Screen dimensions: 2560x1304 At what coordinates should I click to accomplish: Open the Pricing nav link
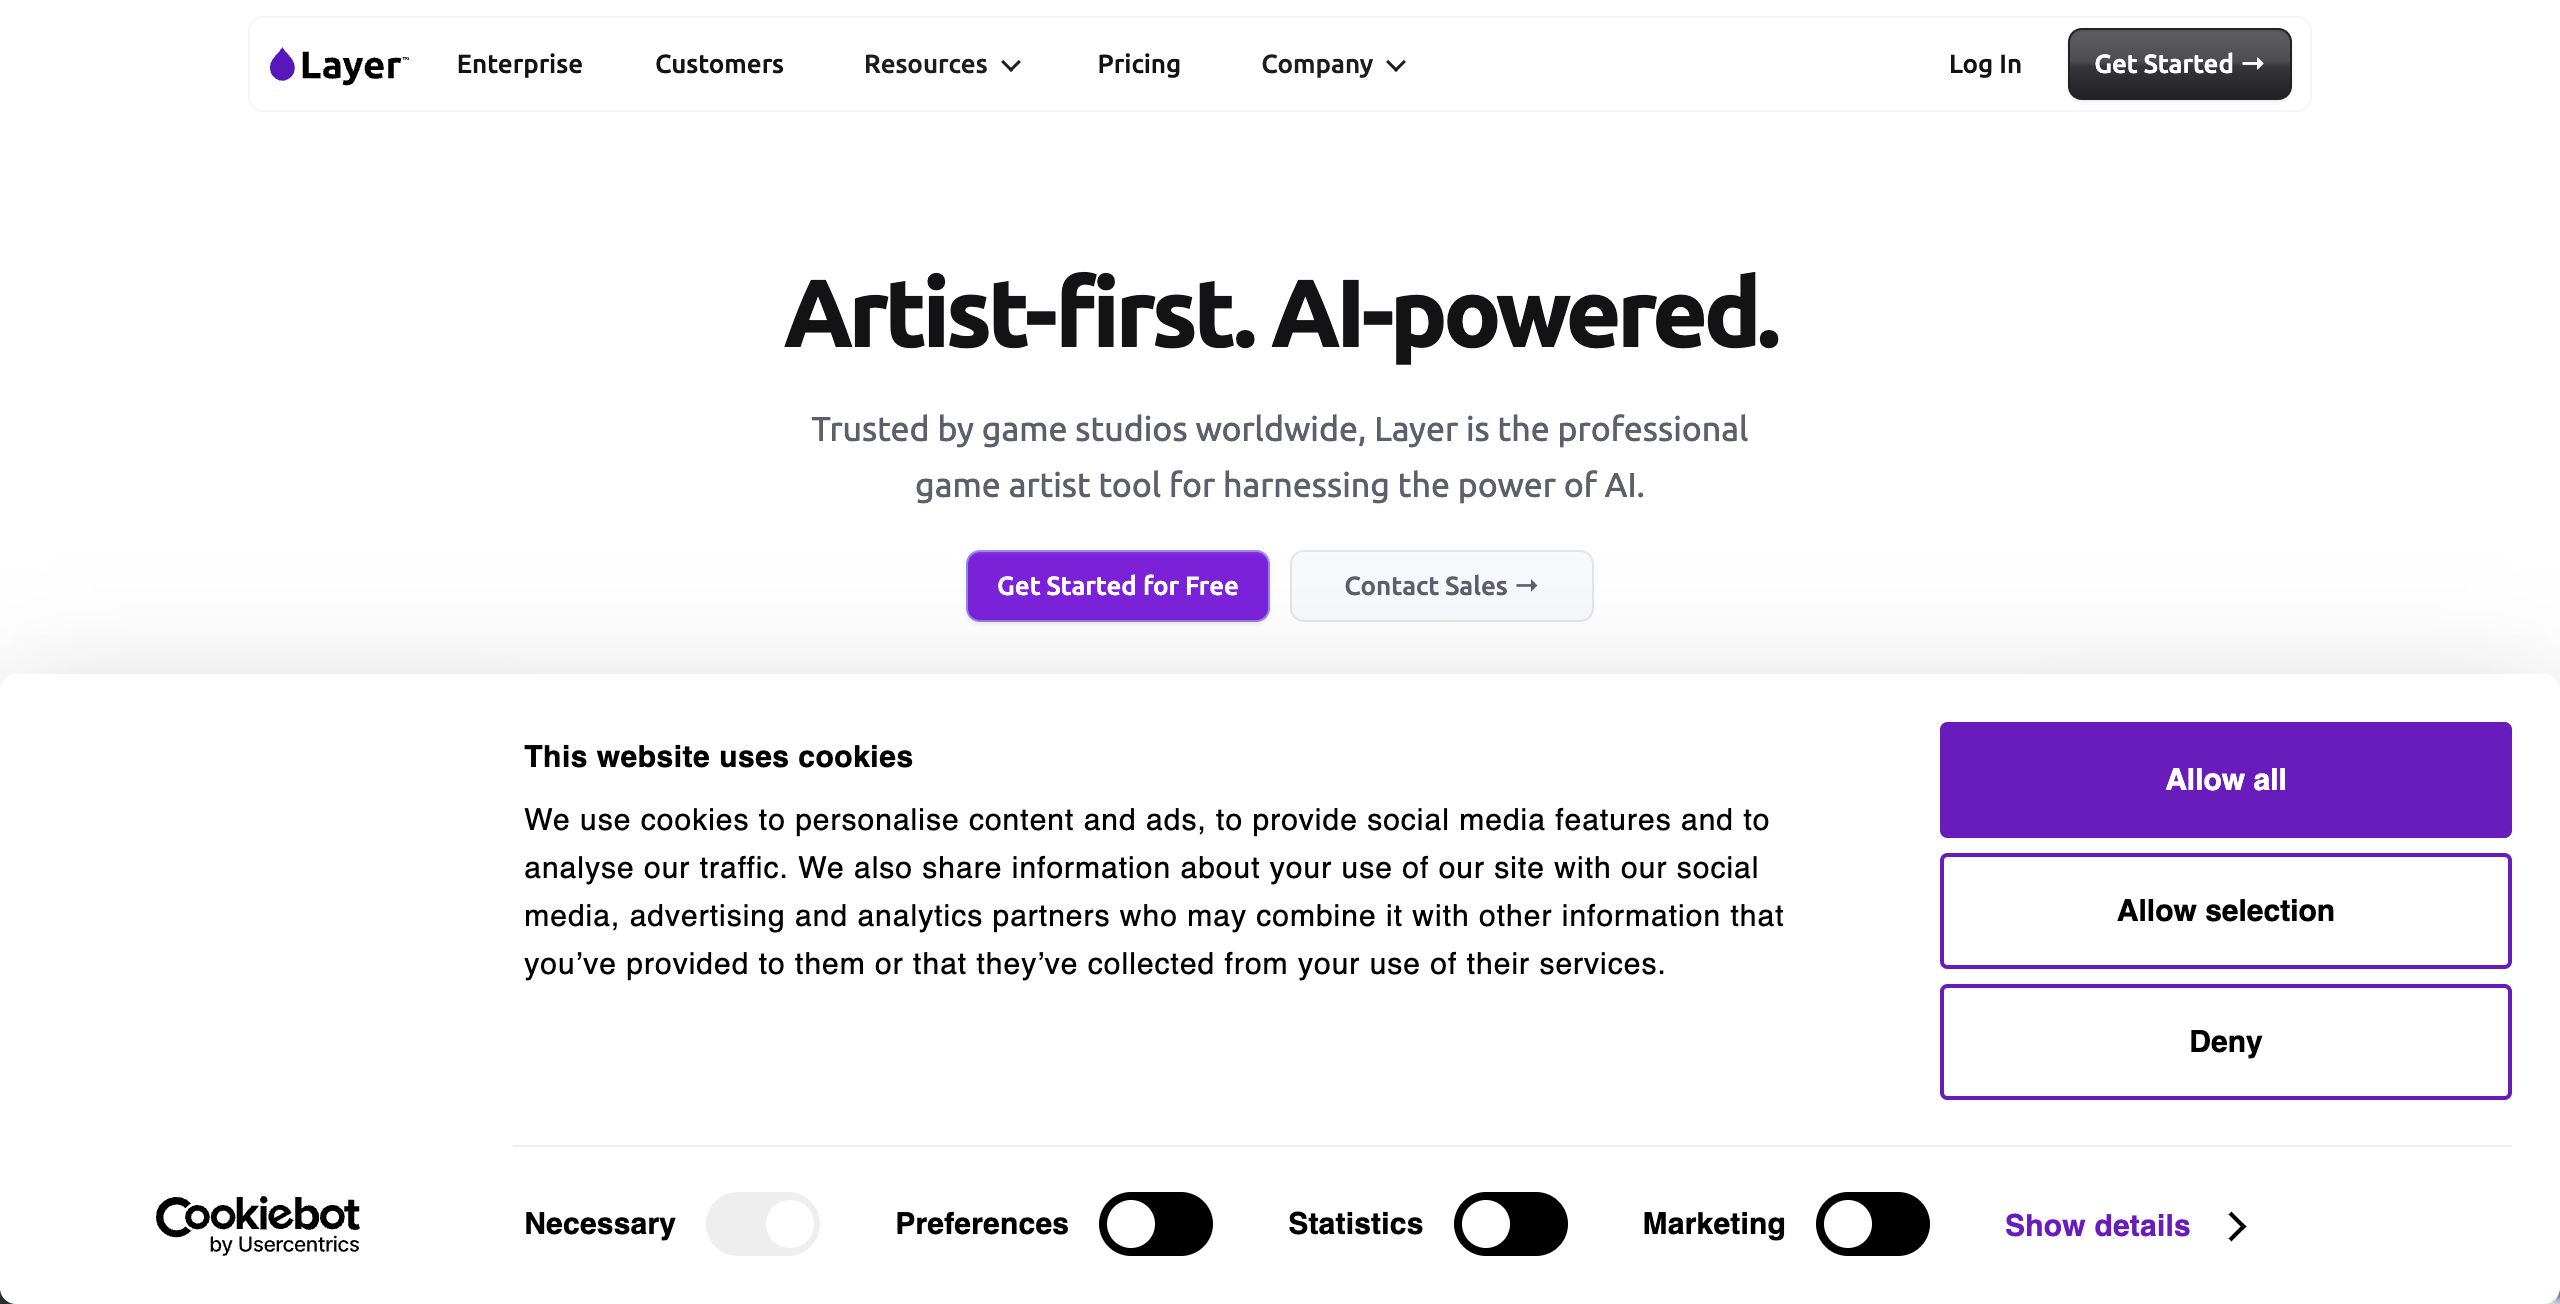[x=1139, y=65]
